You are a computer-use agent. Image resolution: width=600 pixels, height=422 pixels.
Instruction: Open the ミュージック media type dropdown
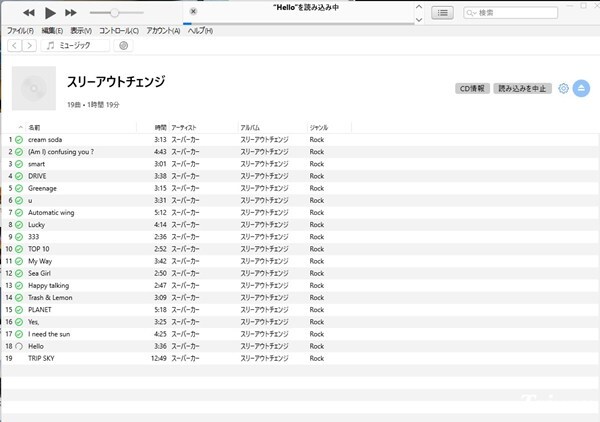(x=75, y=46)
